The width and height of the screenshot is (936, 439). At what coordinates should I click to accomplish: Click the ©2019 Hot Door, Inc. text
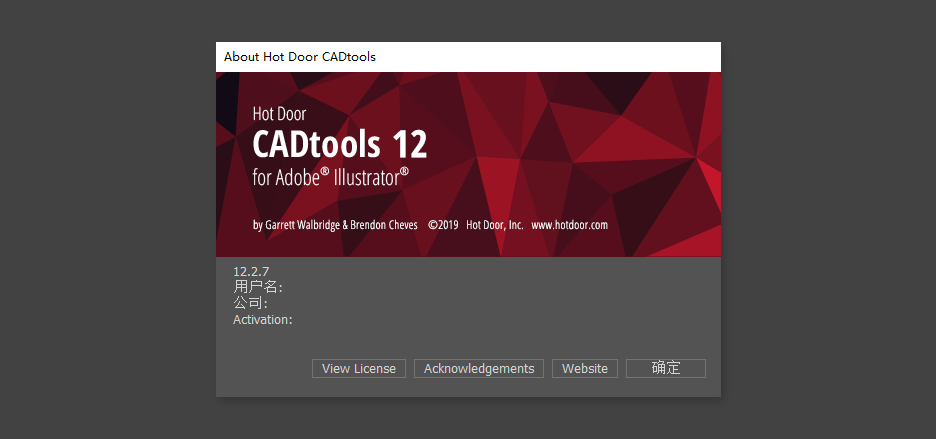point(476,225)
